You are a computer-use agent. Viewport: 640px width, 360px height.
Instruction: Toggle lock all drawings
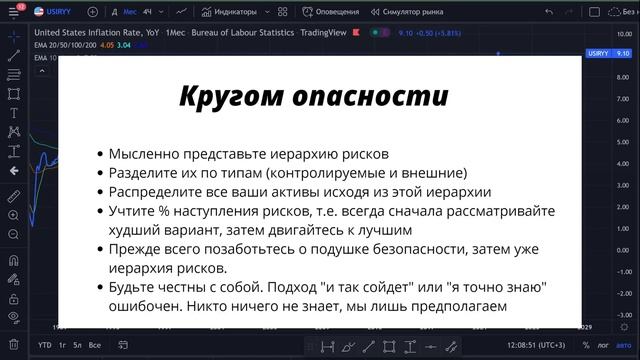14,299
